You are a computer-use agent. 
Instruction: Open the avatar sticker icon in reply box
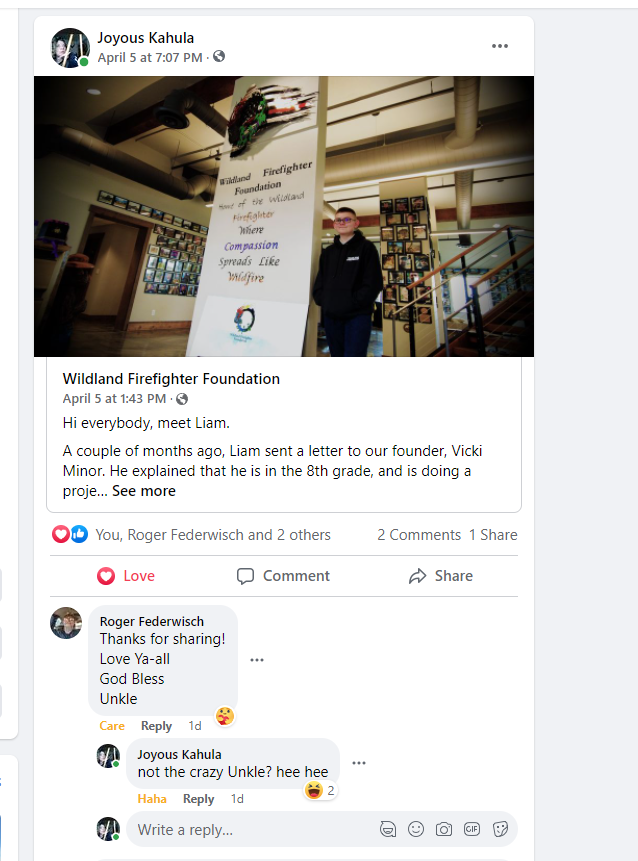point(388,829)
